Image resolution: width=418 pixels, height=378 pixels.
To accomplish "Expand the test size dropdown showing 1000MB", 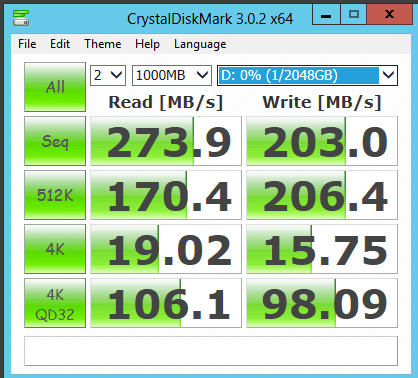I will click(172, 75).
